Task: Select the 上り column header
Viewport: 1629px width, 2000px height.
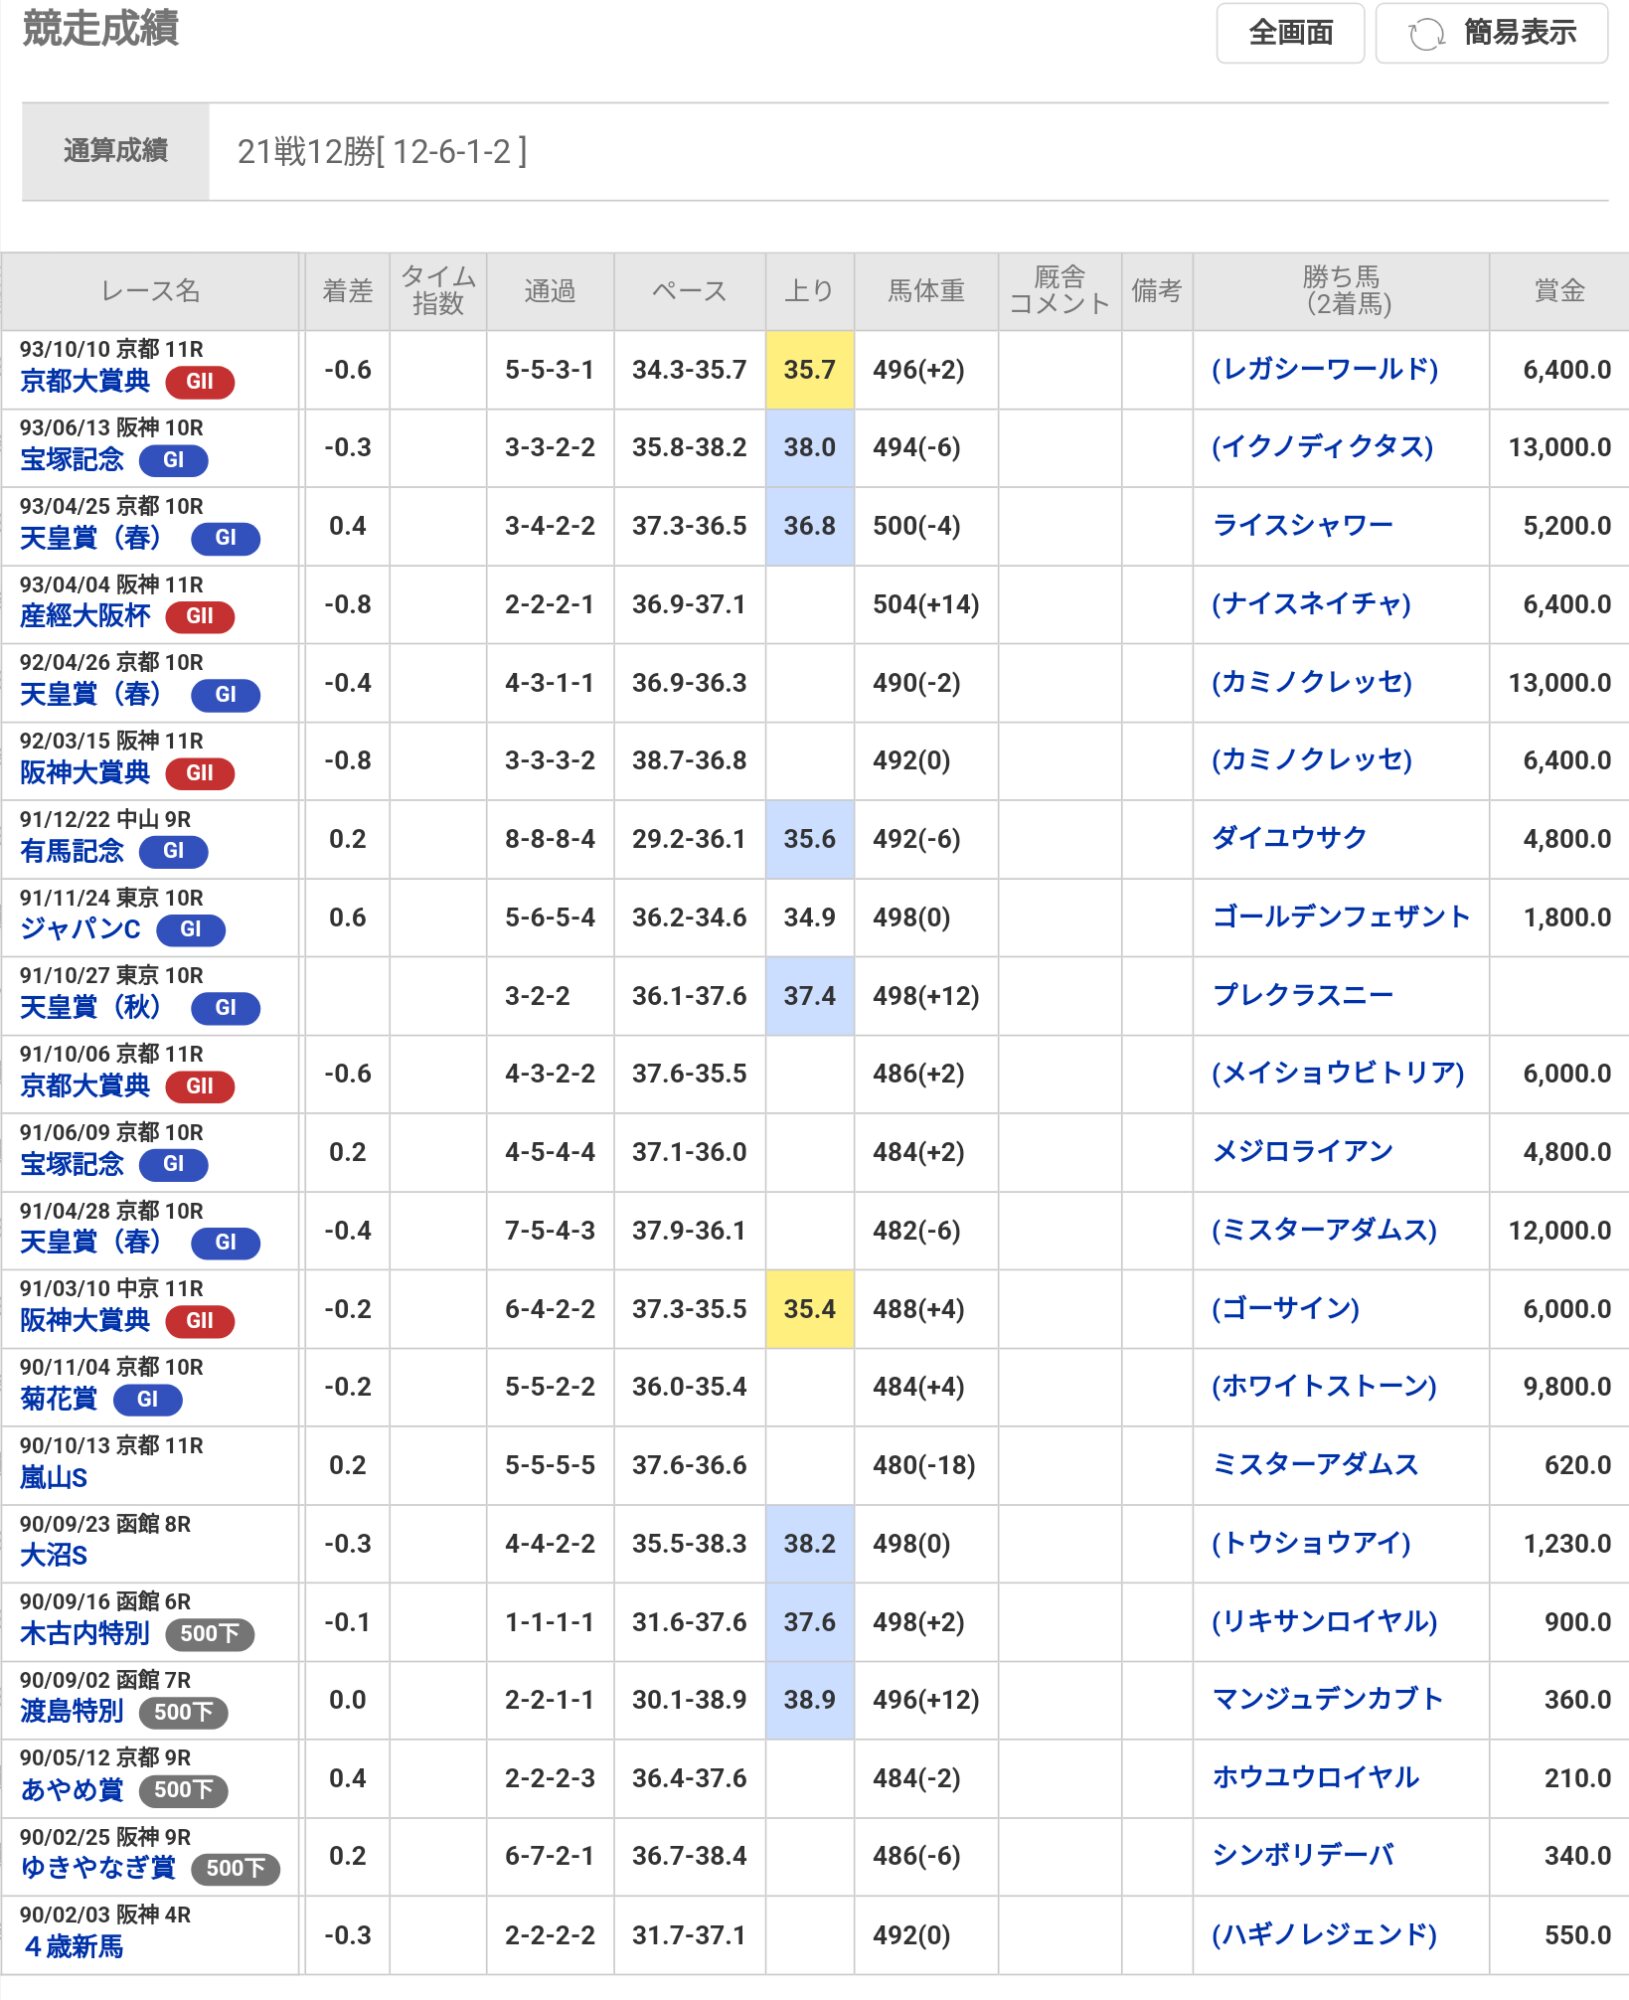Action: (x=808, y=291)
